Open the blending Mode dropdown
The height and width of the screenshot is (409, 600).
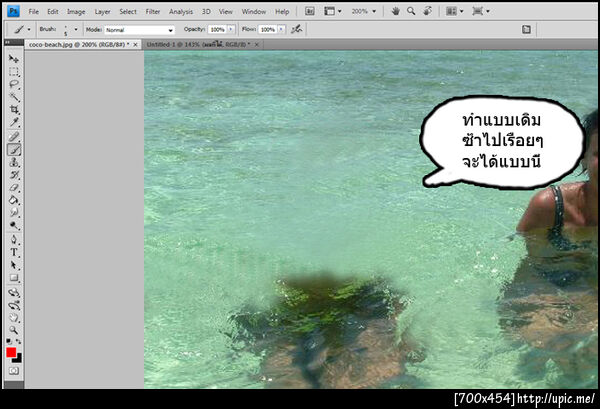pos(139,30)
